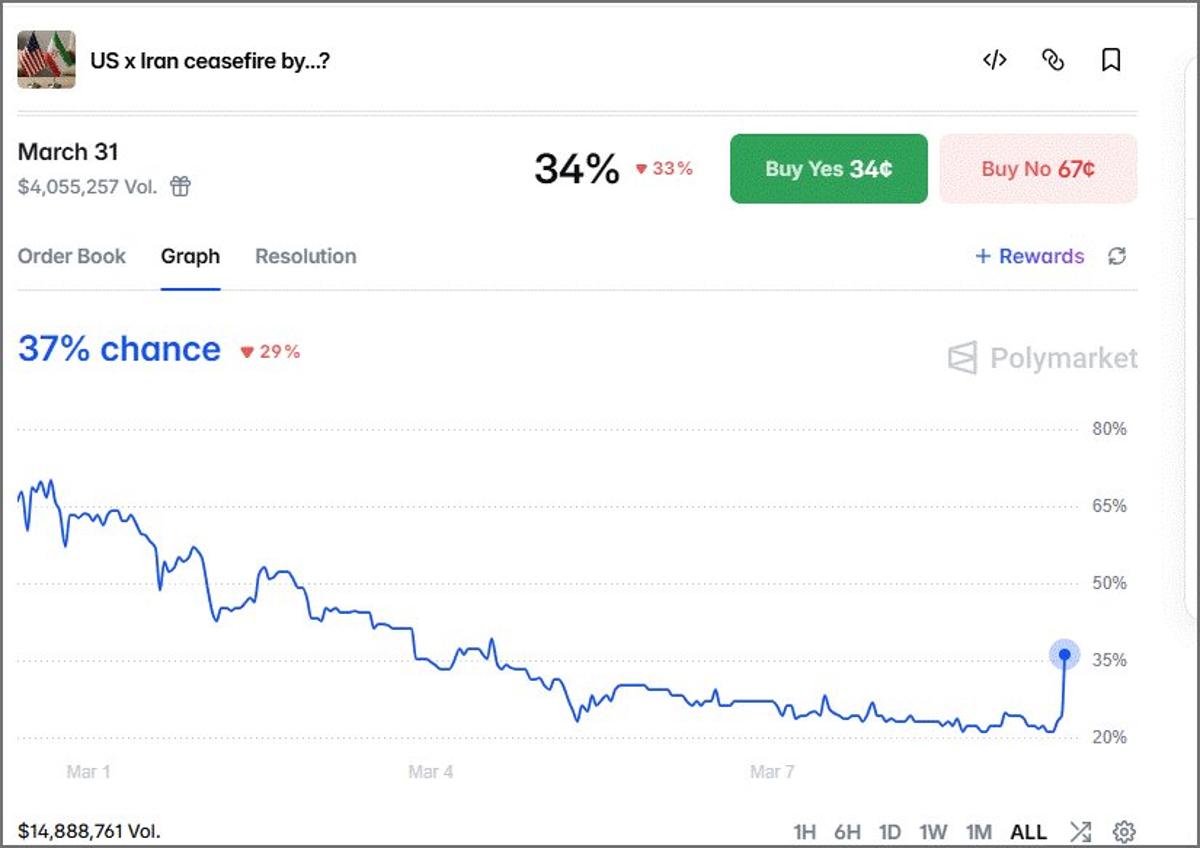Copy the market link icon

tap(1053, 60)
